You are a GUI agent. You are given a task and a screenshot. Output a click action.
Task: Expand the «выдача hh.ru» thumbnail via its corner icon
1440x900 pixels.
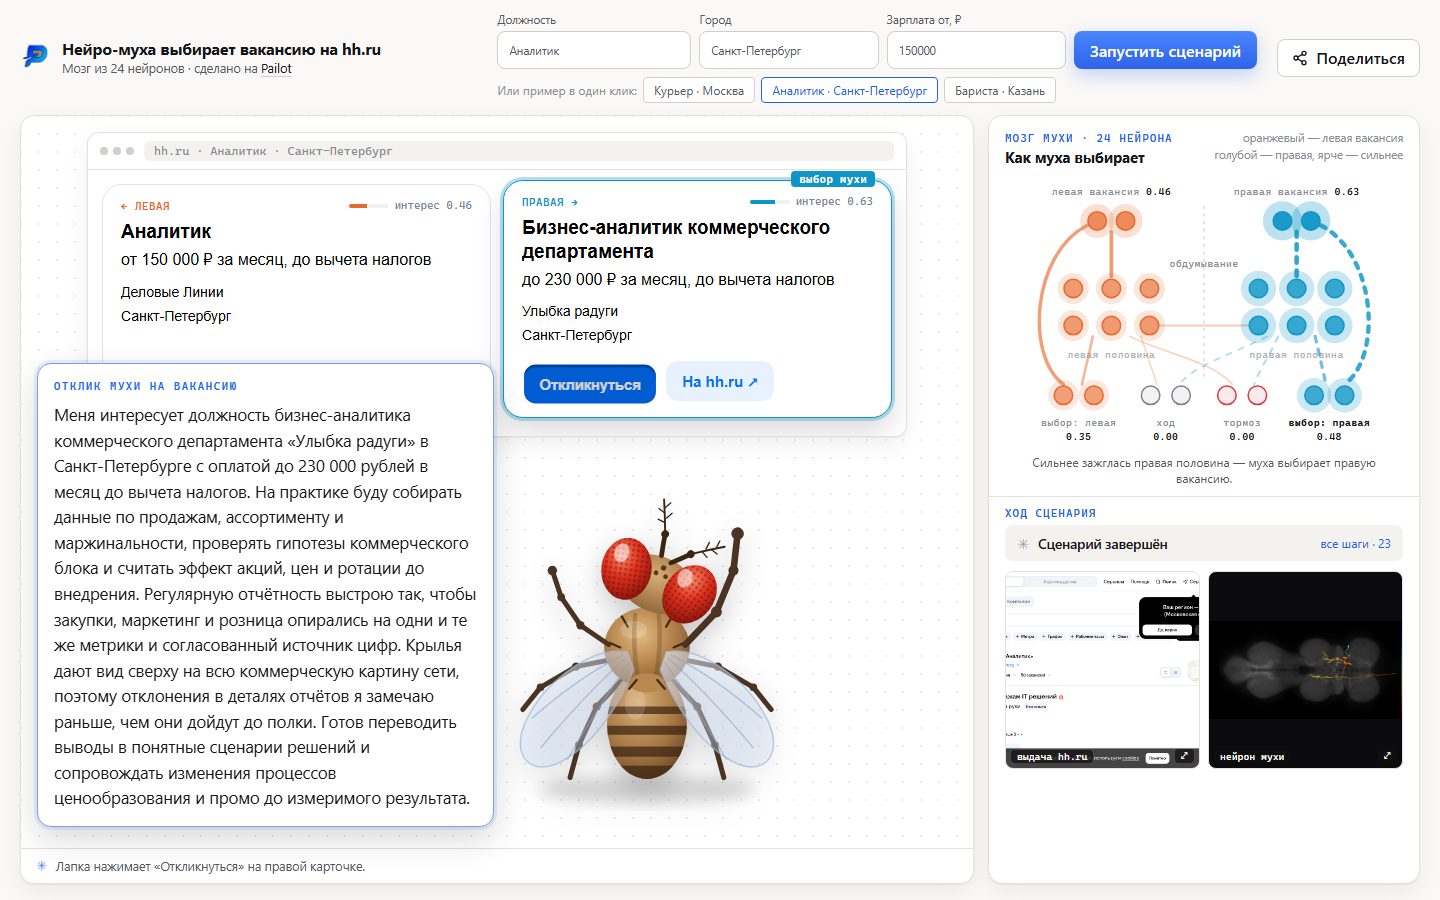[1184, 756]
